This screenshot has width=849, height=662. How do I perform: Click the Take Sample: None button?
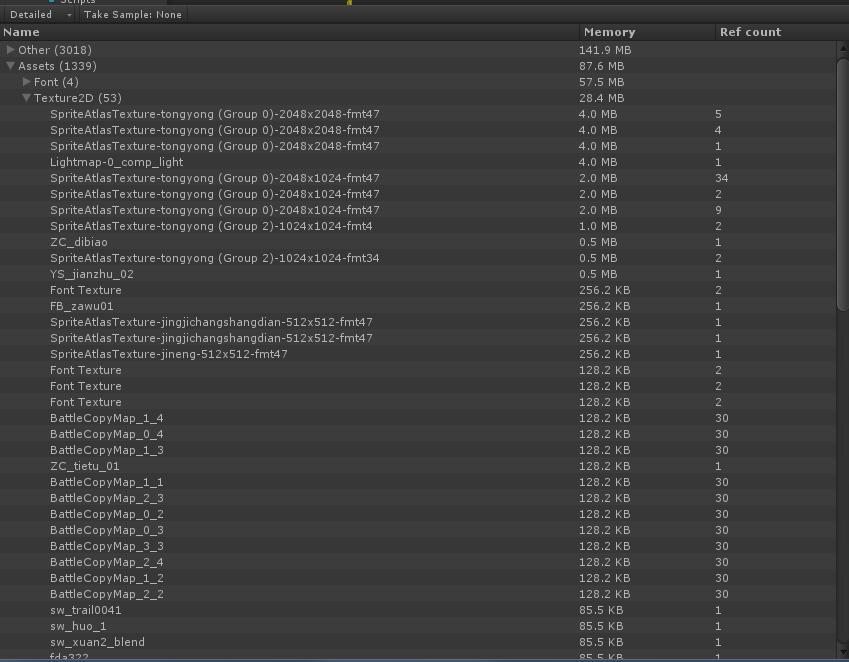pyautogui.click(x=133, y=15)
